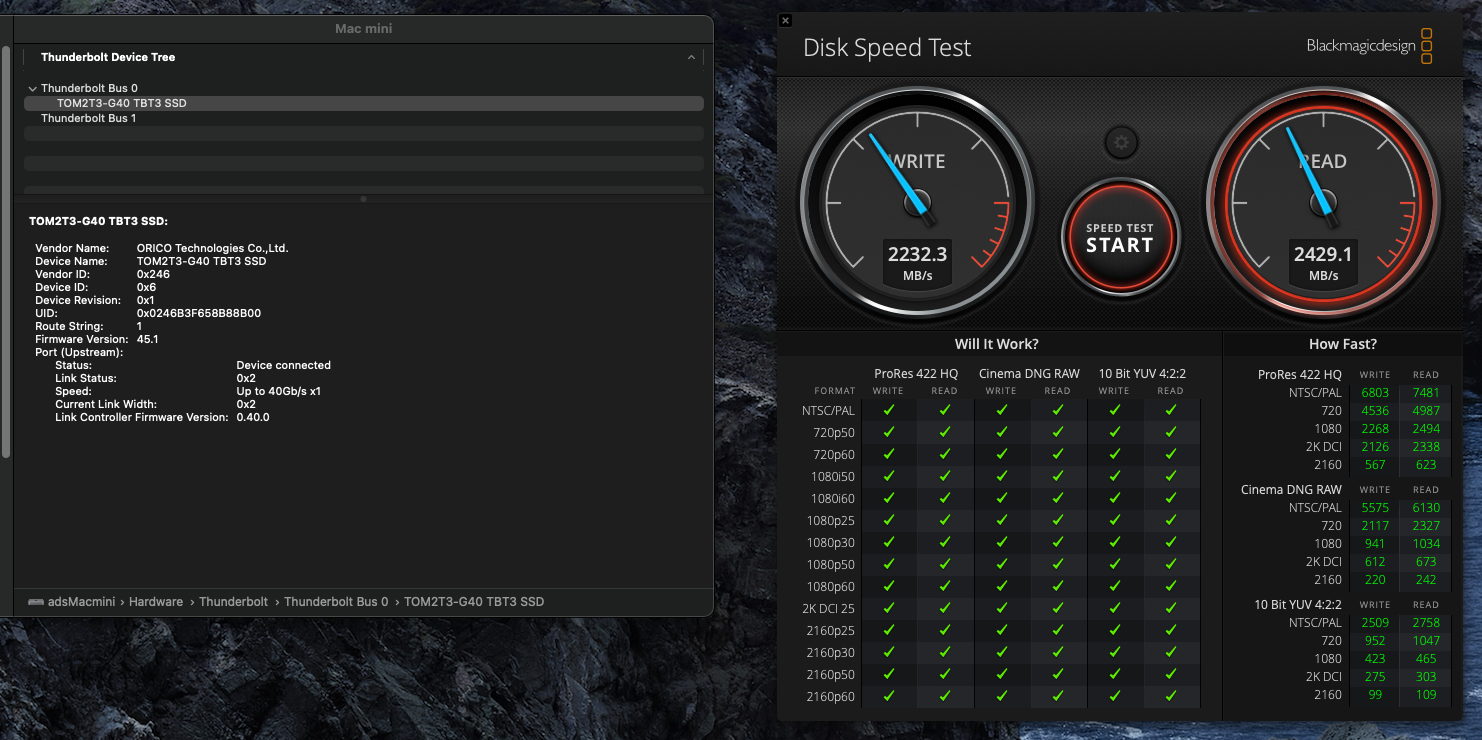Click 2K DCI 25 Cinema DNG write checkmark
Screen dimensions: 1482x740
pos(1001,608)
